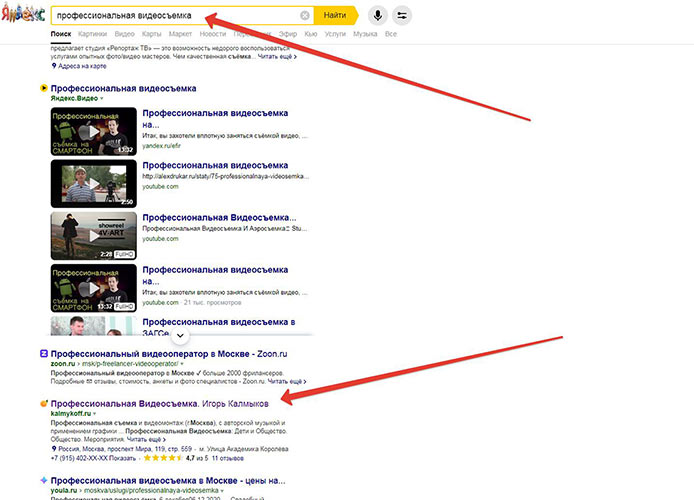Click Читать ещё in Zoon.ru snippet
694x500 pixels.
287,381
